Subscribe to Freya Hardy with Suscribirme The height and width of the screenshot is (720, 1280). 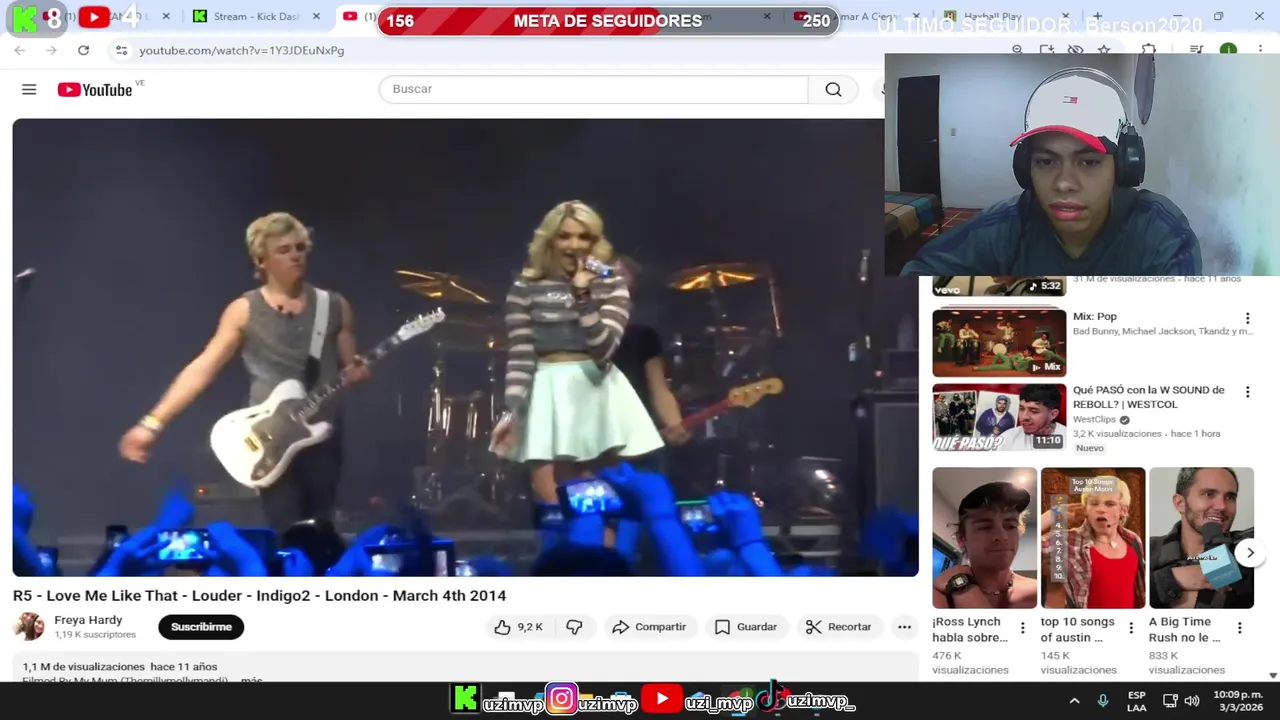(x=201, y=627)
